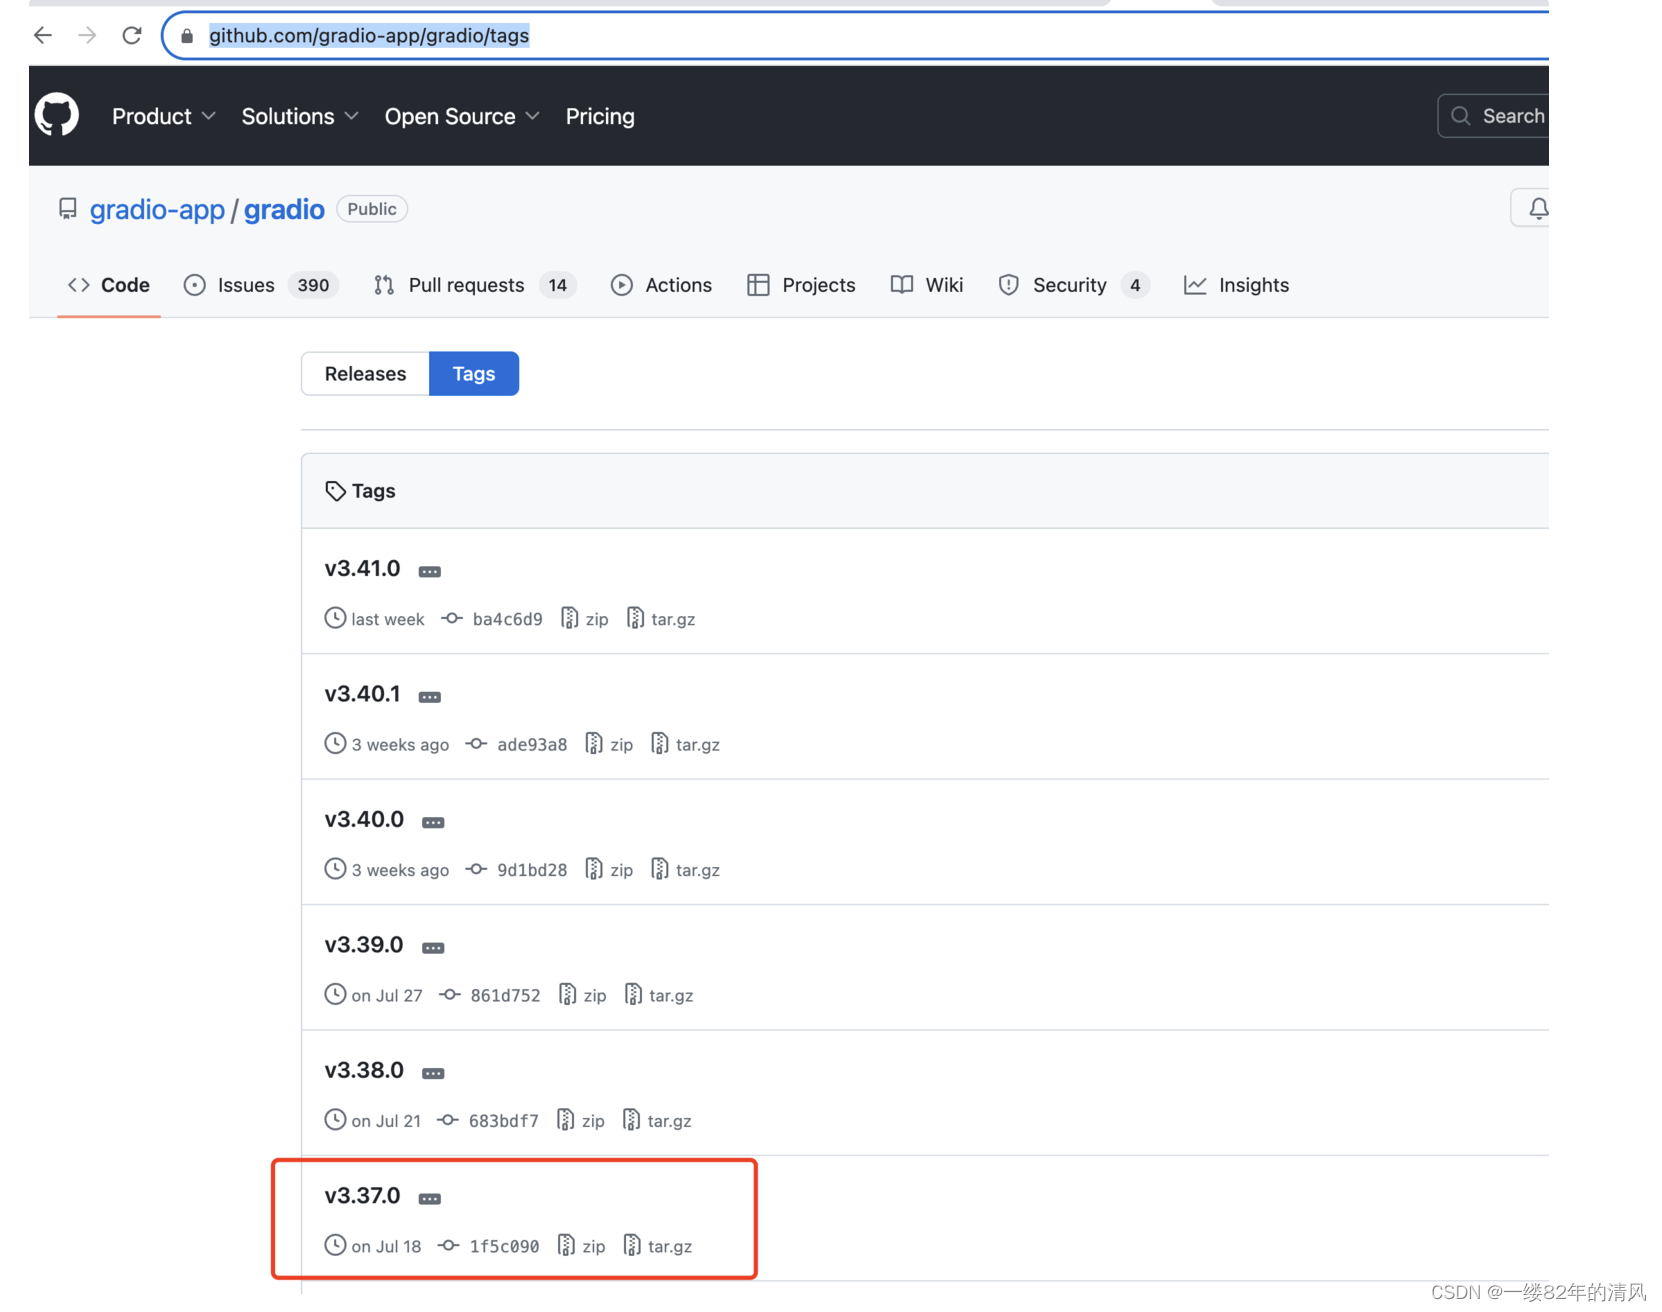Select the Code tab

tap(109, 285)
